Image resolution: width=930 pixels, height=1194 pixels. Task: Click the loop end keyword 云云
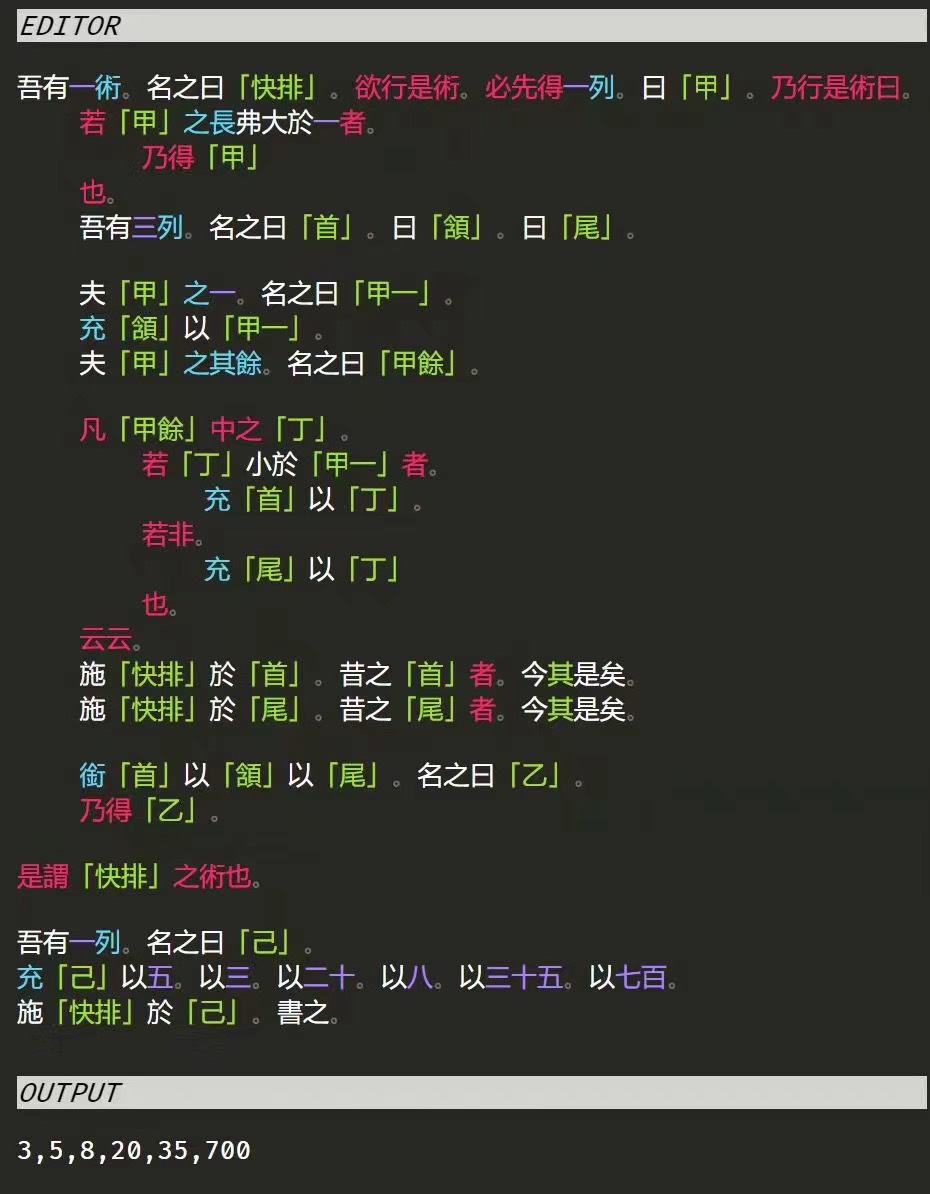click(105, 639)
